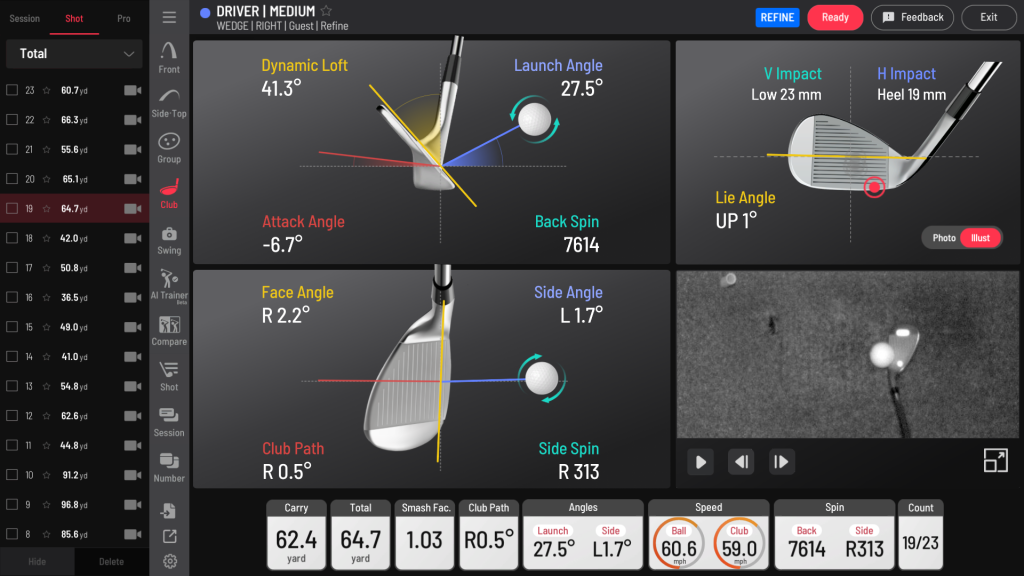This screenshot has width=1024, height=576.
Task: Open the Total distance dropdown
Action: [74, 54]
